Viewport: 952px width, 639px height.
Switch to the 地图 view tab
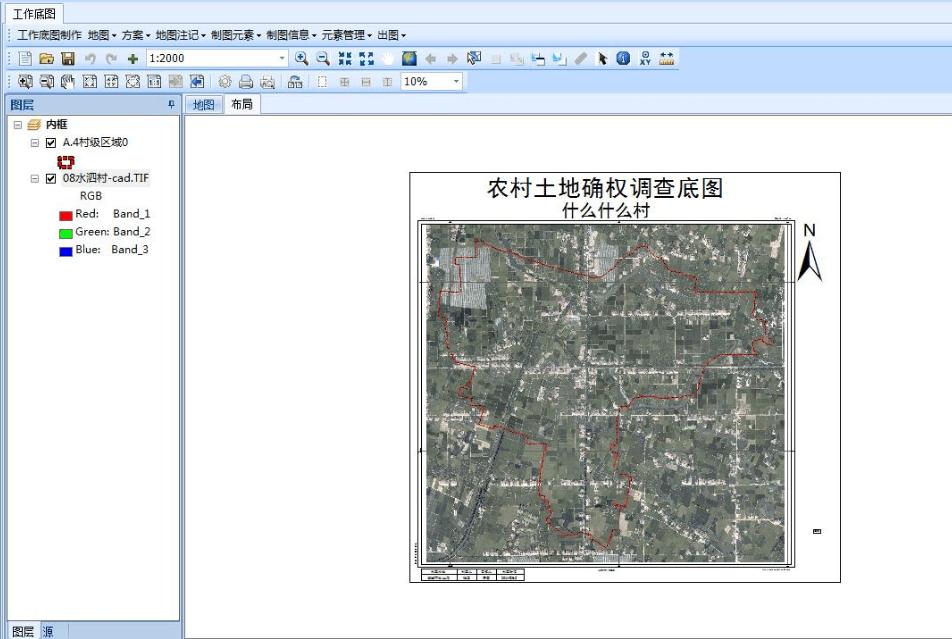click(203, 104)
